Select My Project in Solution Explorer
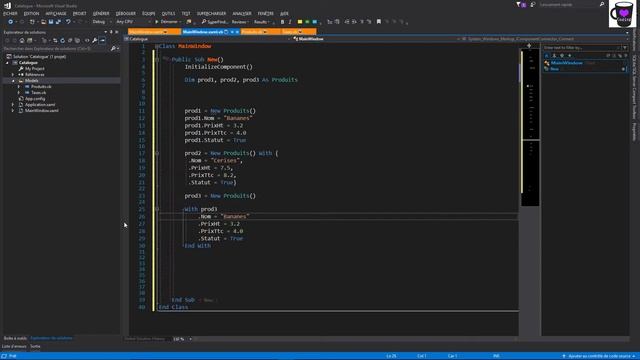This screenshot has width=640, height=360. coord(34,69)
